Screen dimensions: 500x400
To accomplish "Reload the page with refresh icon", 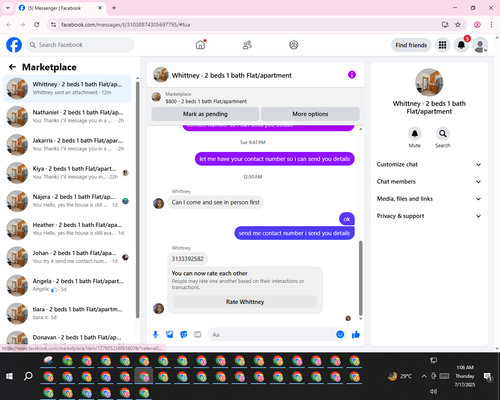I will pyautogui.click(x=37, y=24).
